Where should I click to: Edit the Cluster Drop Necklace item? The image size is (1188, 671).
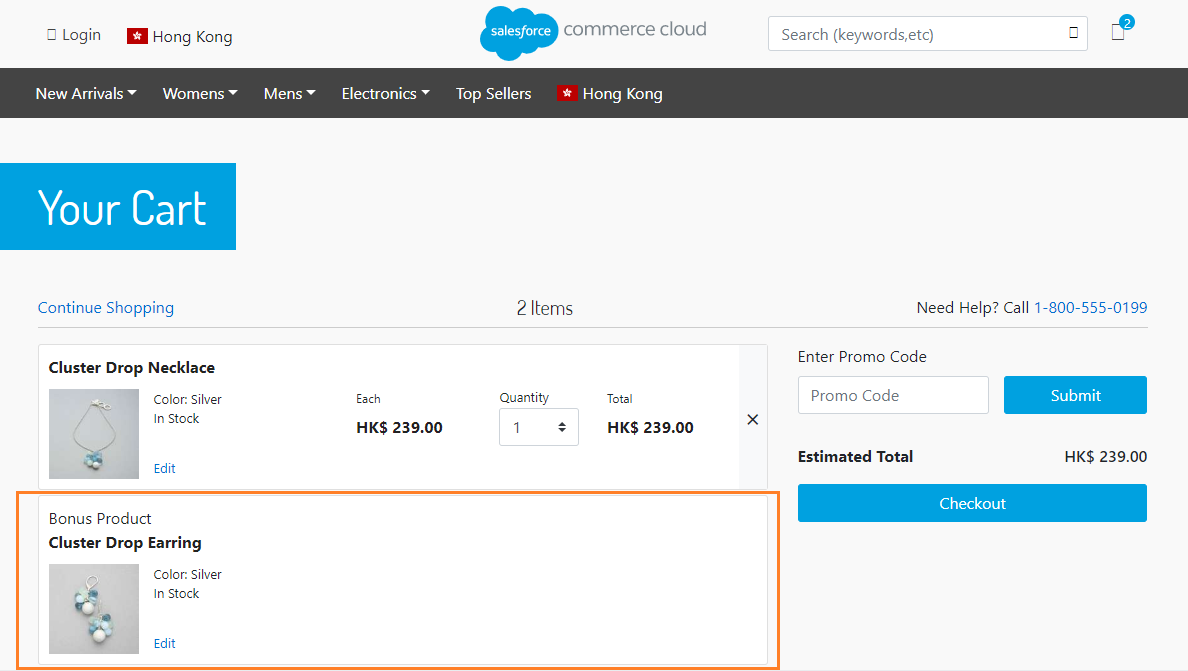pyautogui.click(x=165, y=468)
